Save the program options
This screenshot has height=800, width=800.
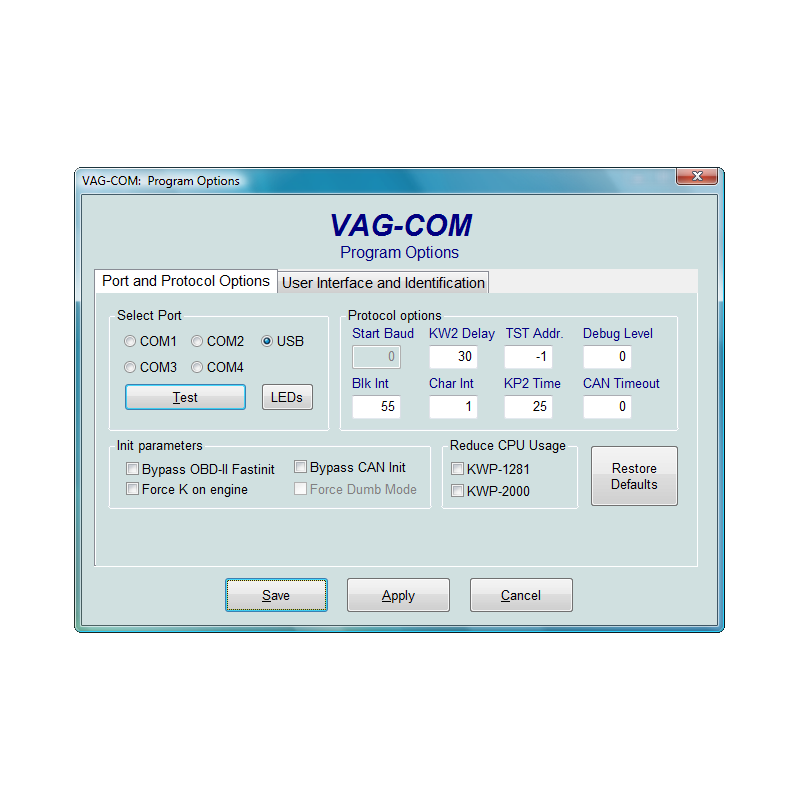[x=276, y=595]
